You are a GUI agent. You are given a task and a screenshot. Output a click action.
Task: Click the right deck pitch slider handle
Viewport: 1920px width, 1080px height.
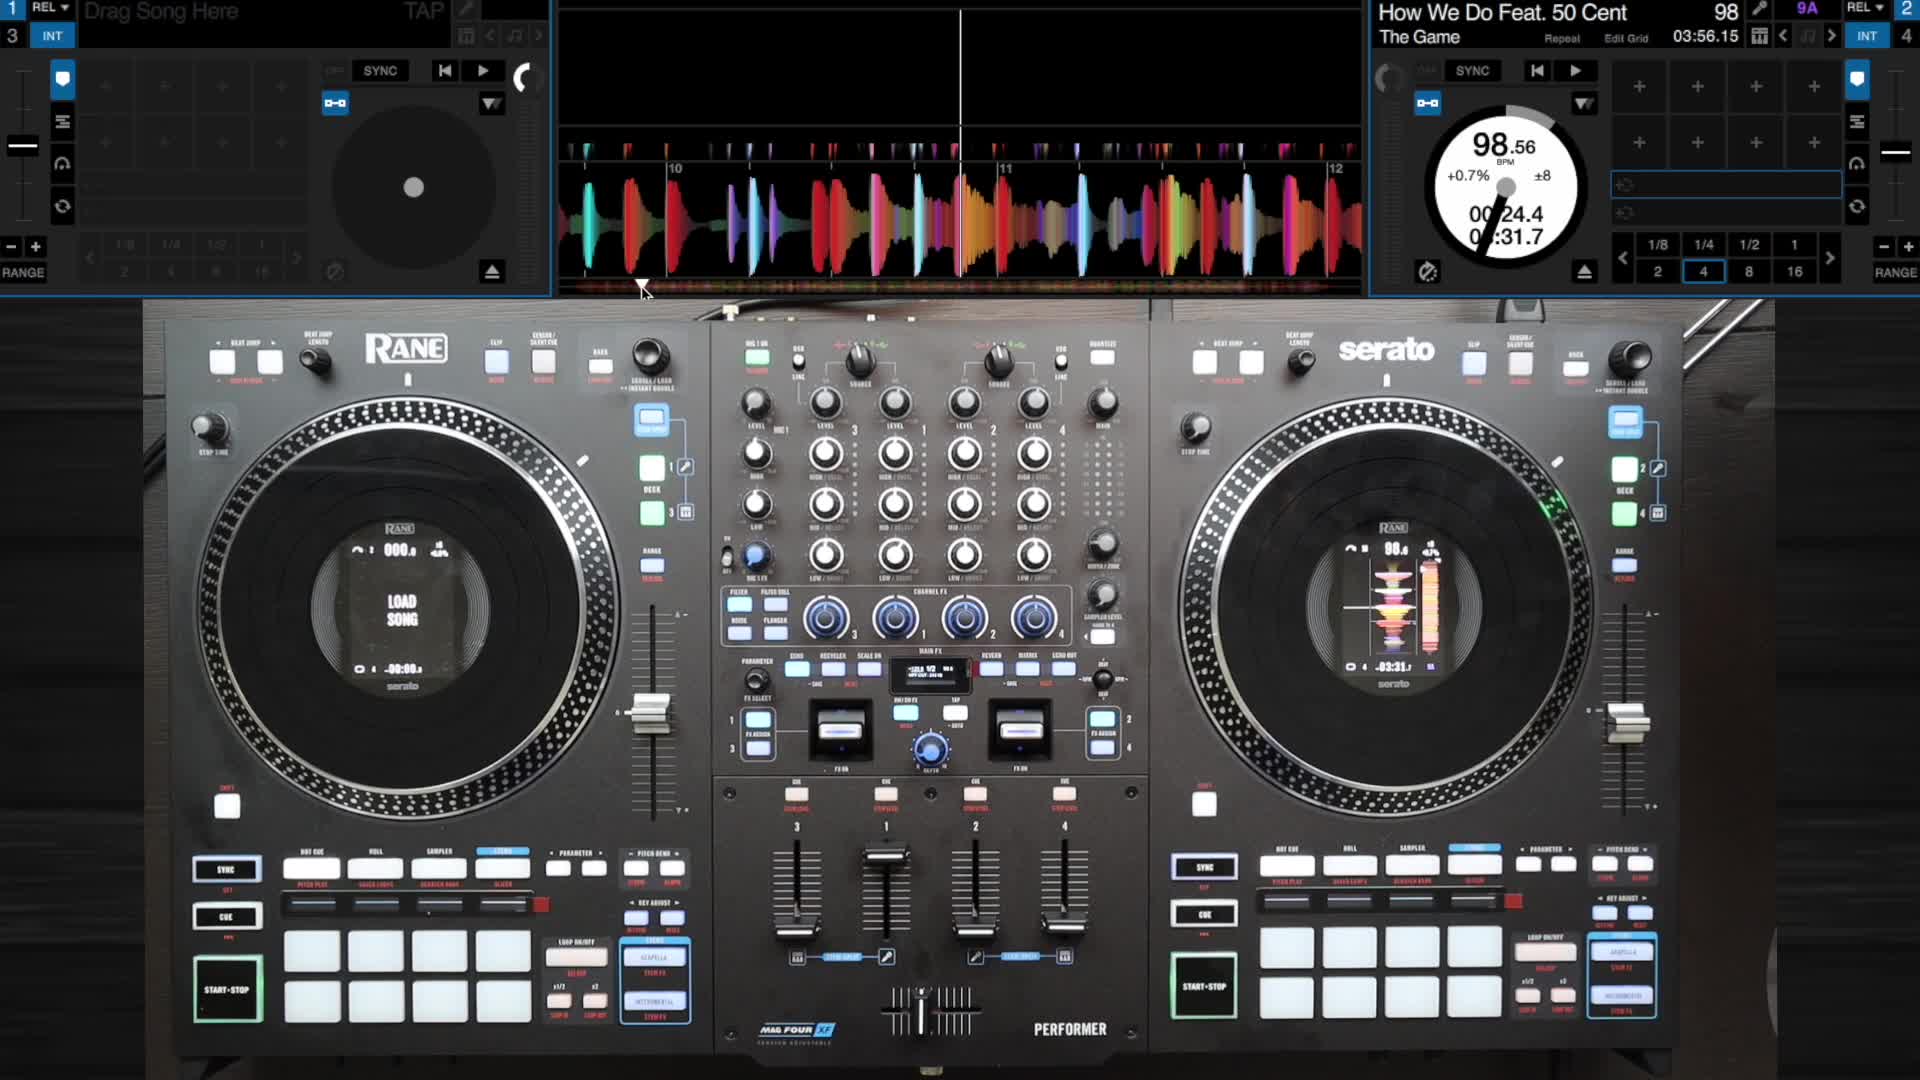click(x=1895, y=153)
